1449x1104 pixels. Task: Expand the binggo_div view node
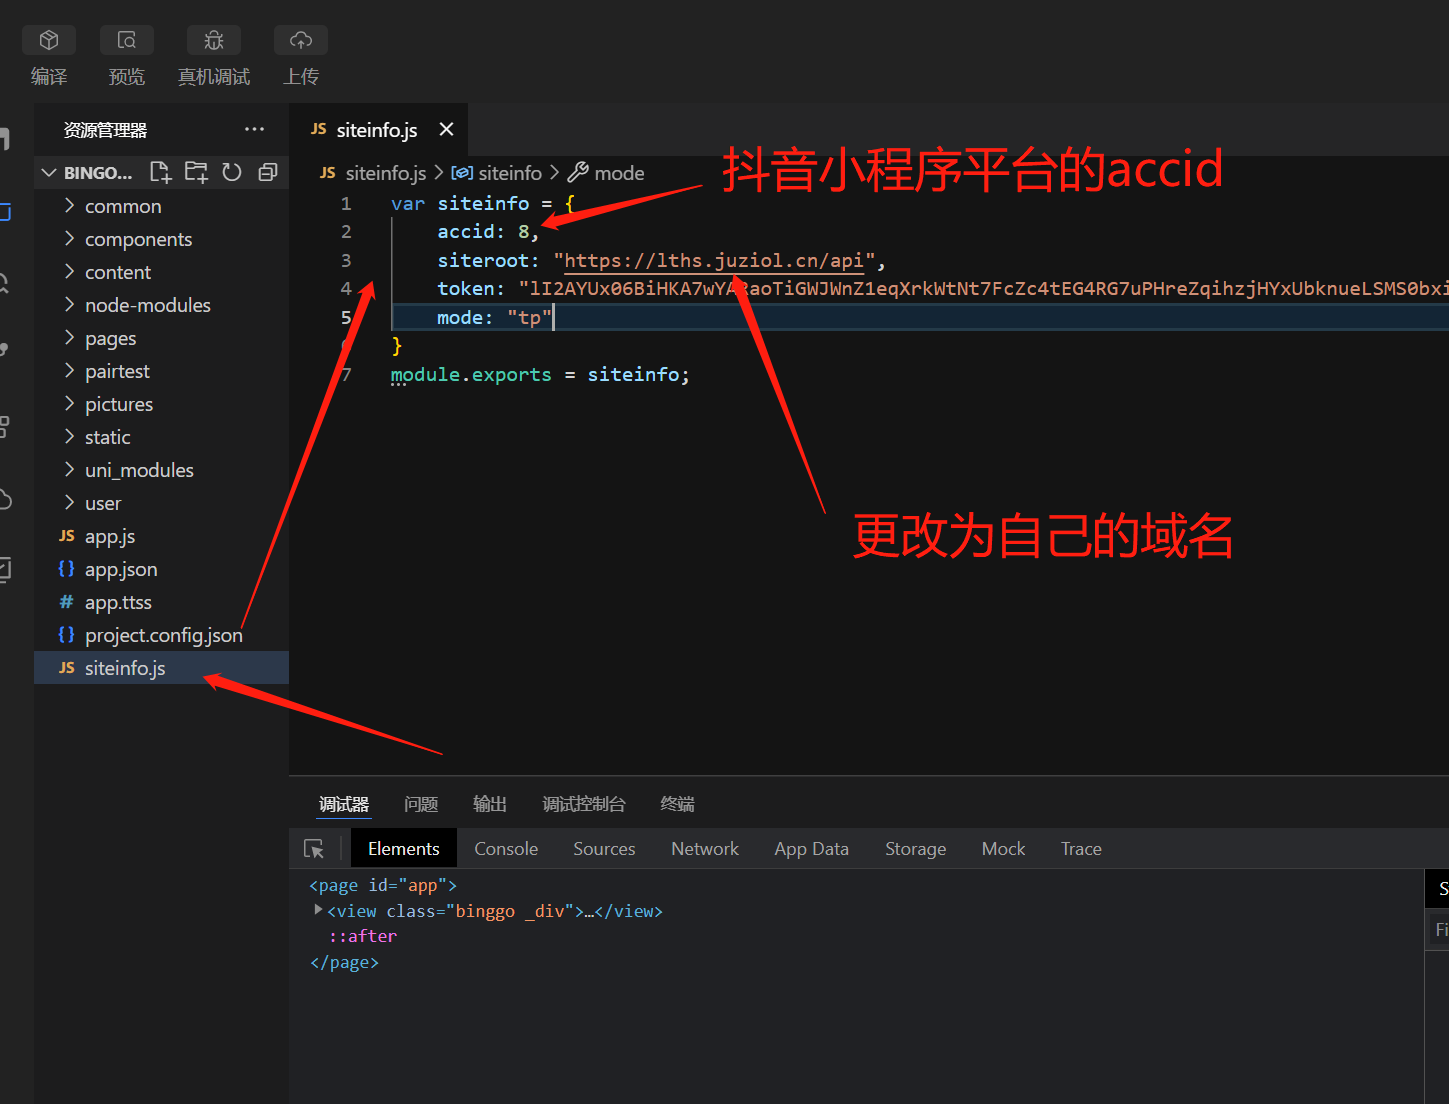pos(318,910)
